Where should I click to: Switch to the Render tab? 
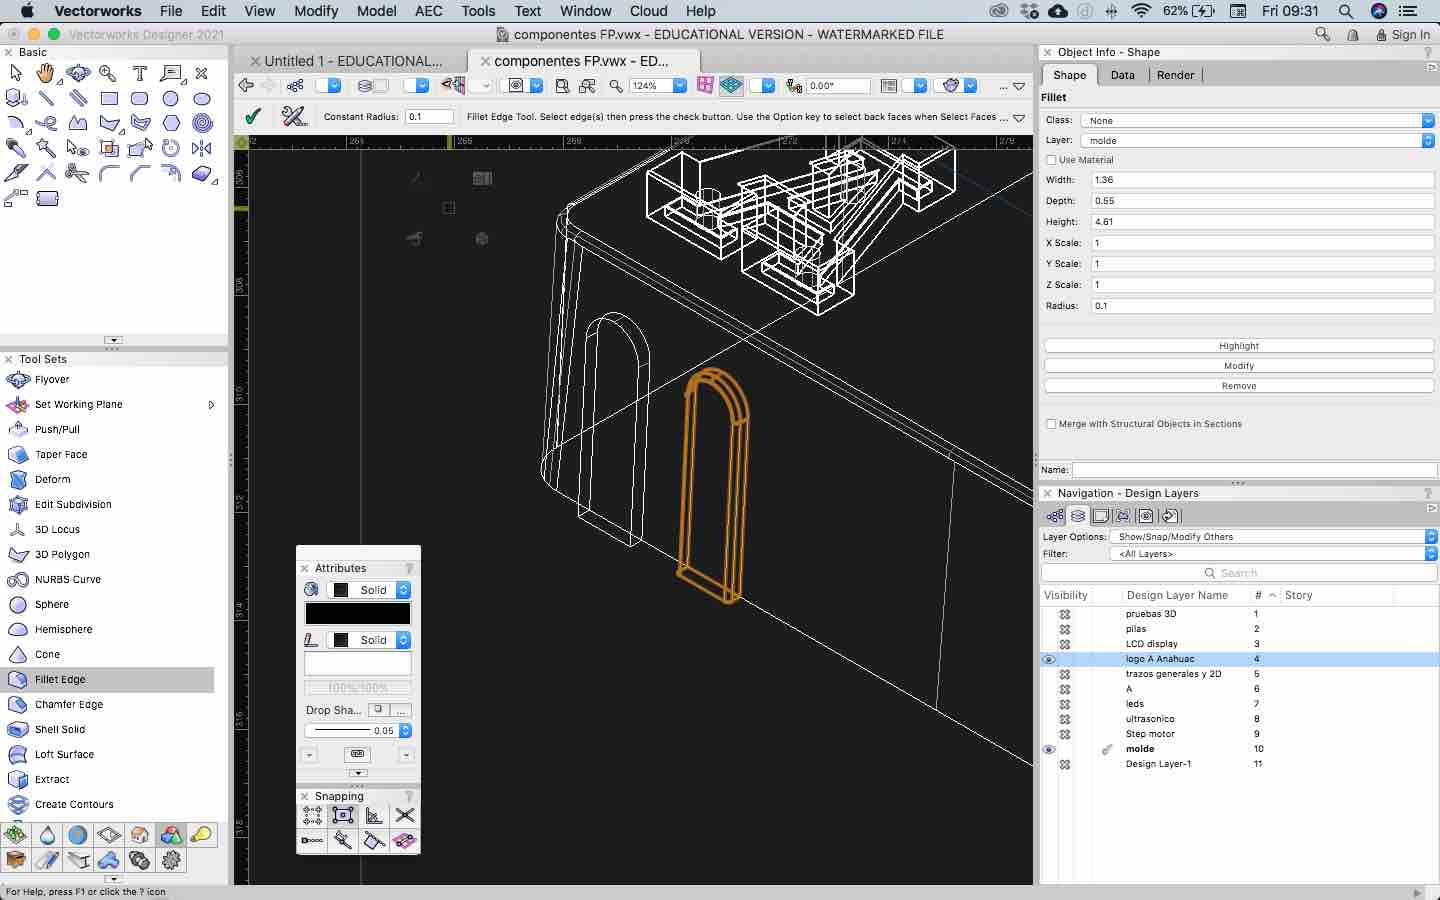click(1175, 75)
